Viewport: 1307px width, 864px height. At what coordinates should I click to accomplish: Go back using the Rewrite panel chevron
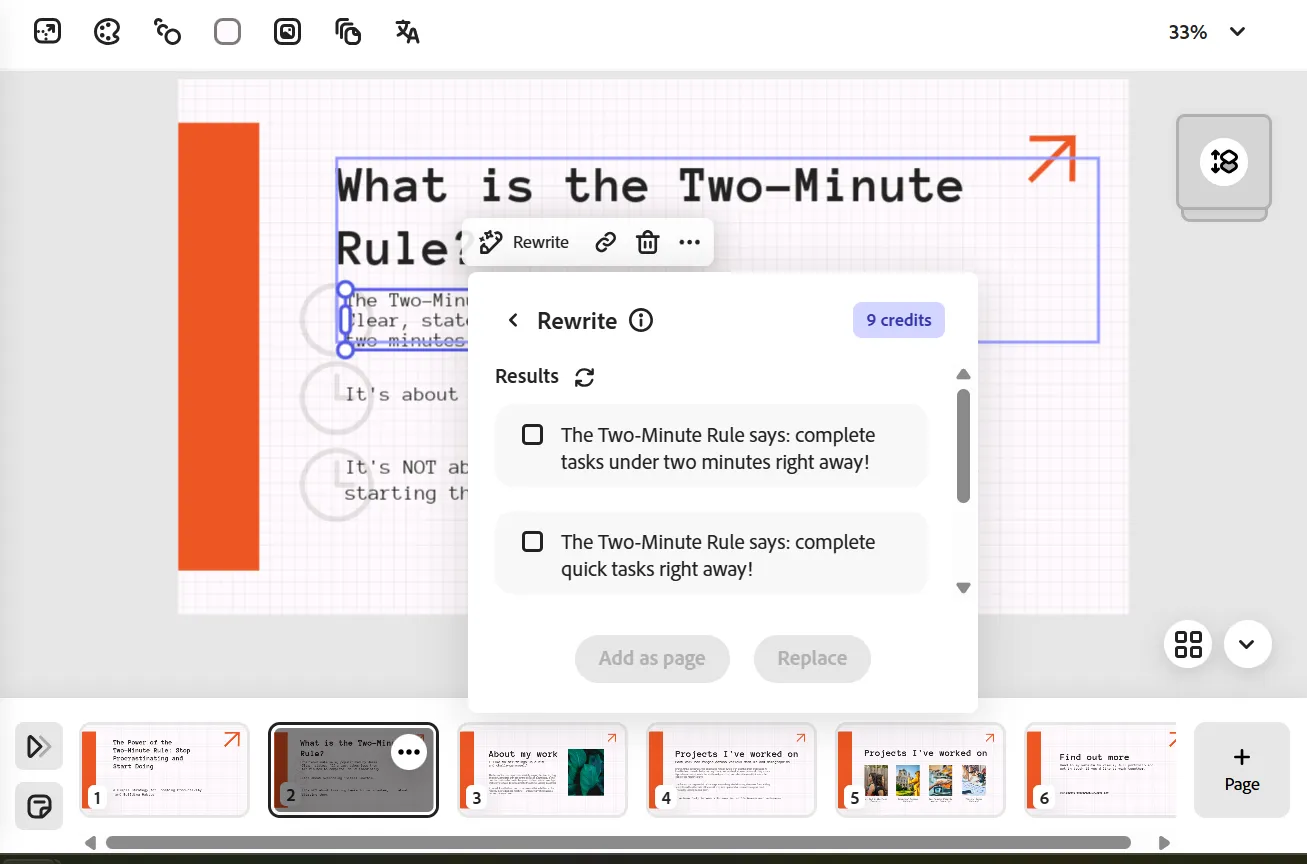tap(512, 320)
